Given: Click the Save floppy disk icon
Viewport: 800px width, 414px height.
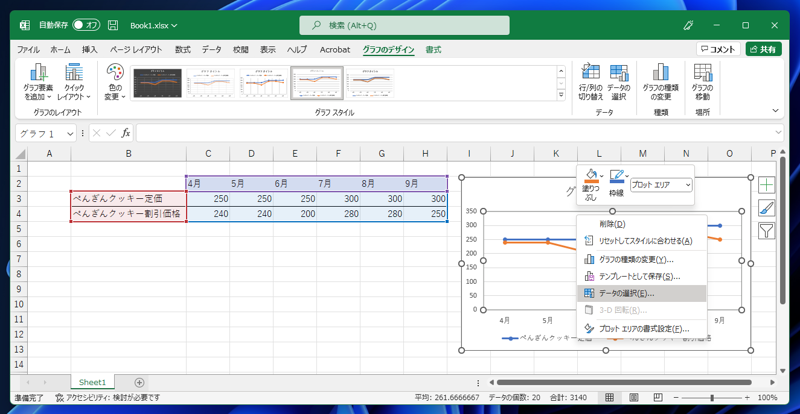Looking at the screenshot, I should click(x=113, y=25).
